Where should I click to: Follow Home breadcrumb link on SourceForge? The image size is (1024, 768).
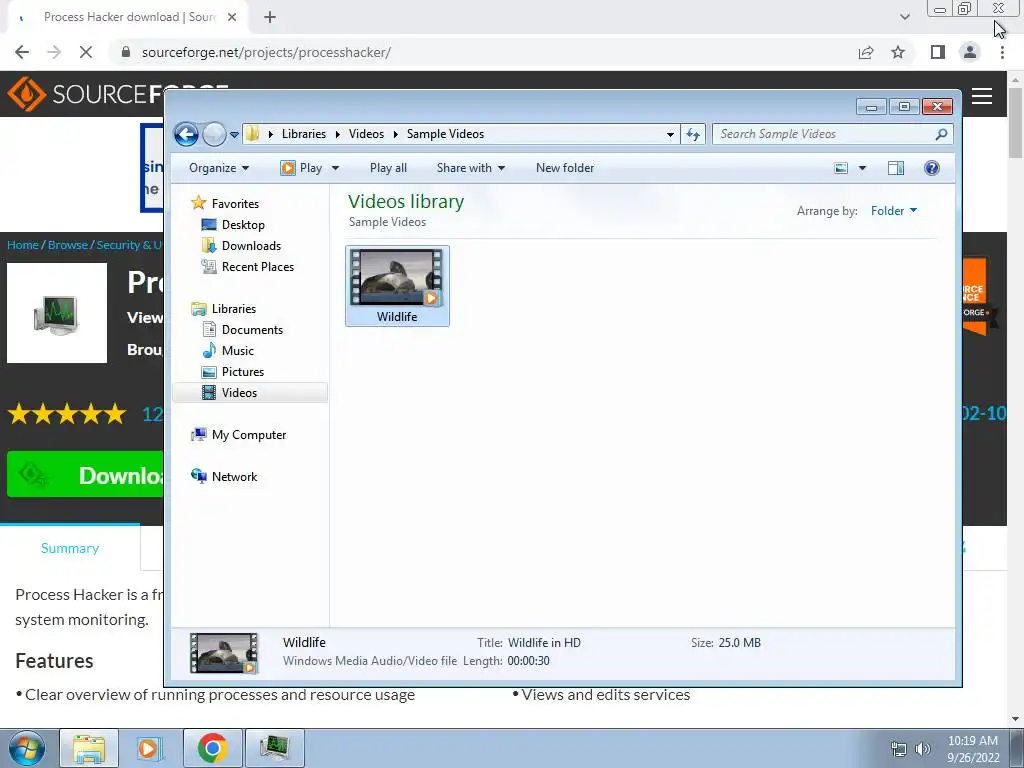[x=23, y=245]
